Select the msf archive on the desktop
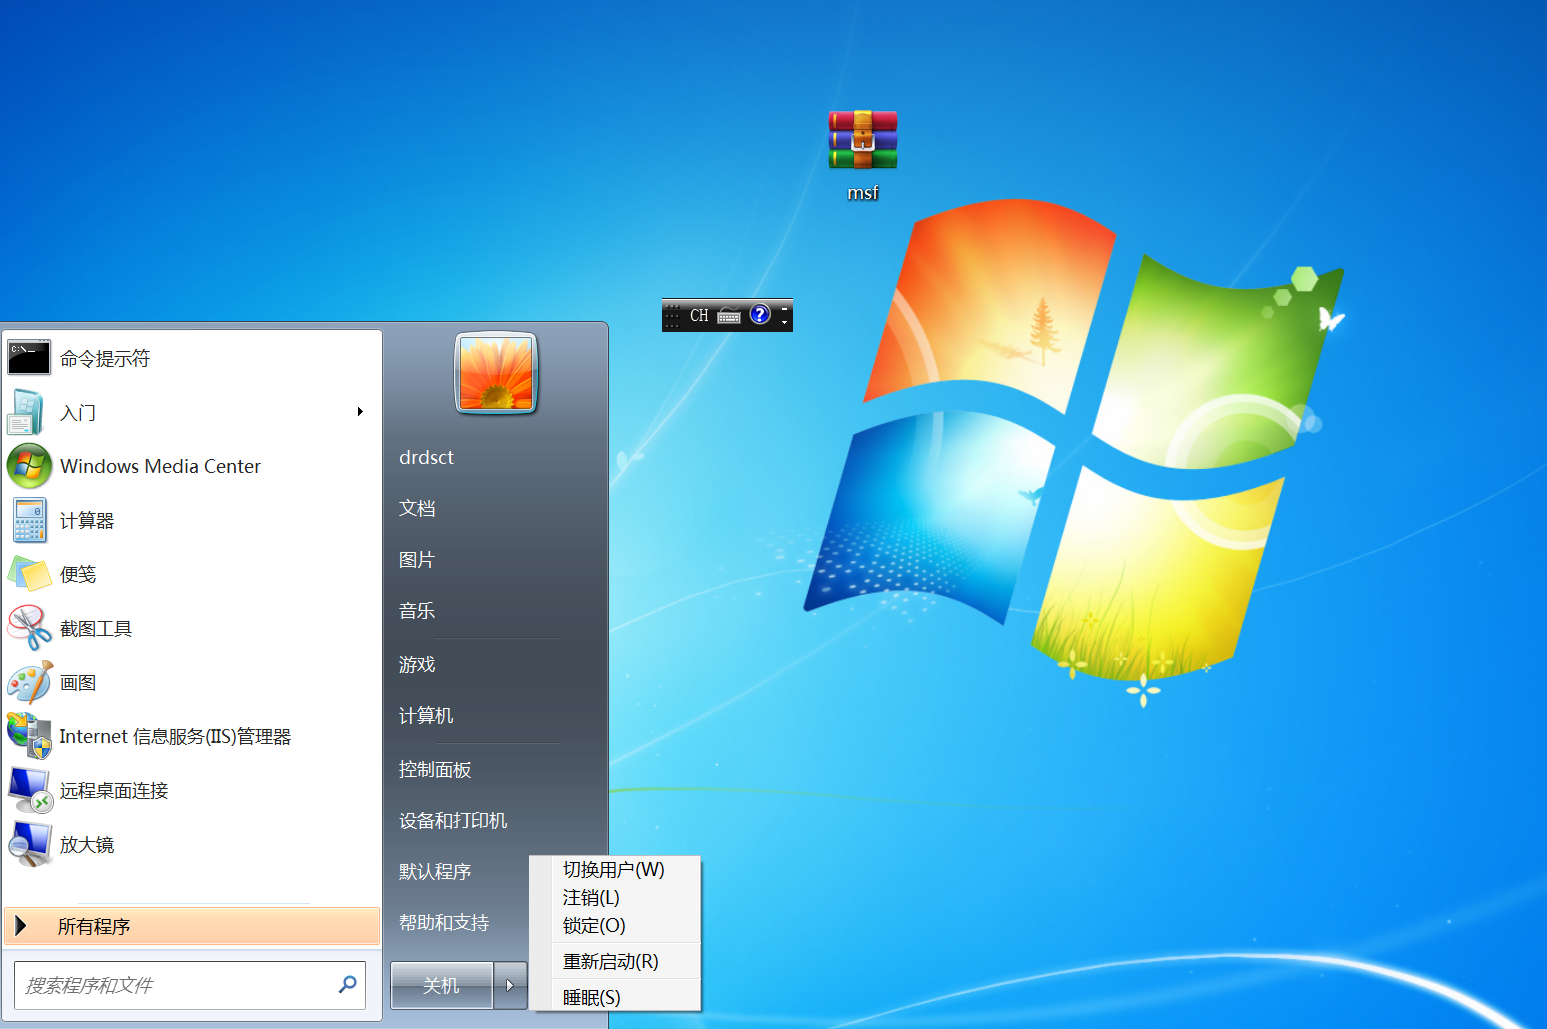 coord(863,155)
